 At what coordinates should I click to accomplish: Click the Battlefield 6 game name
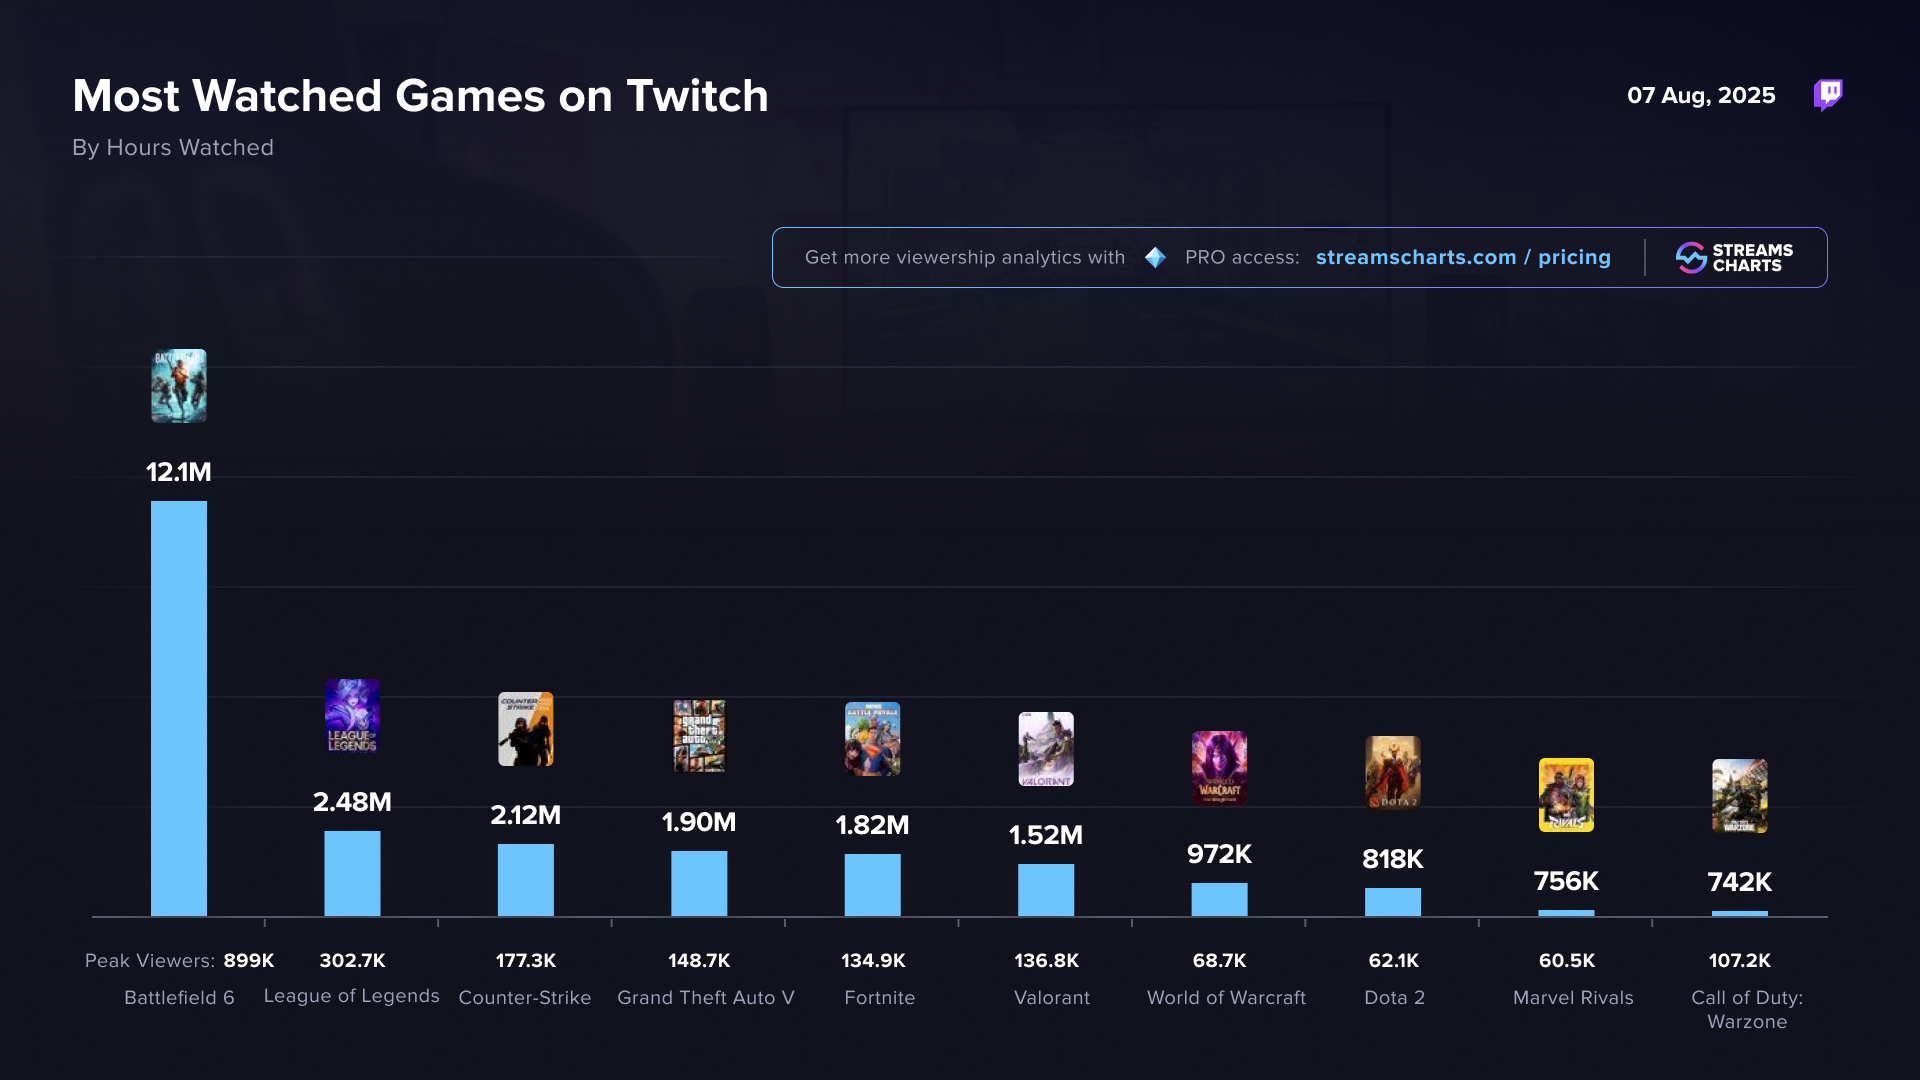click(179, 998)
